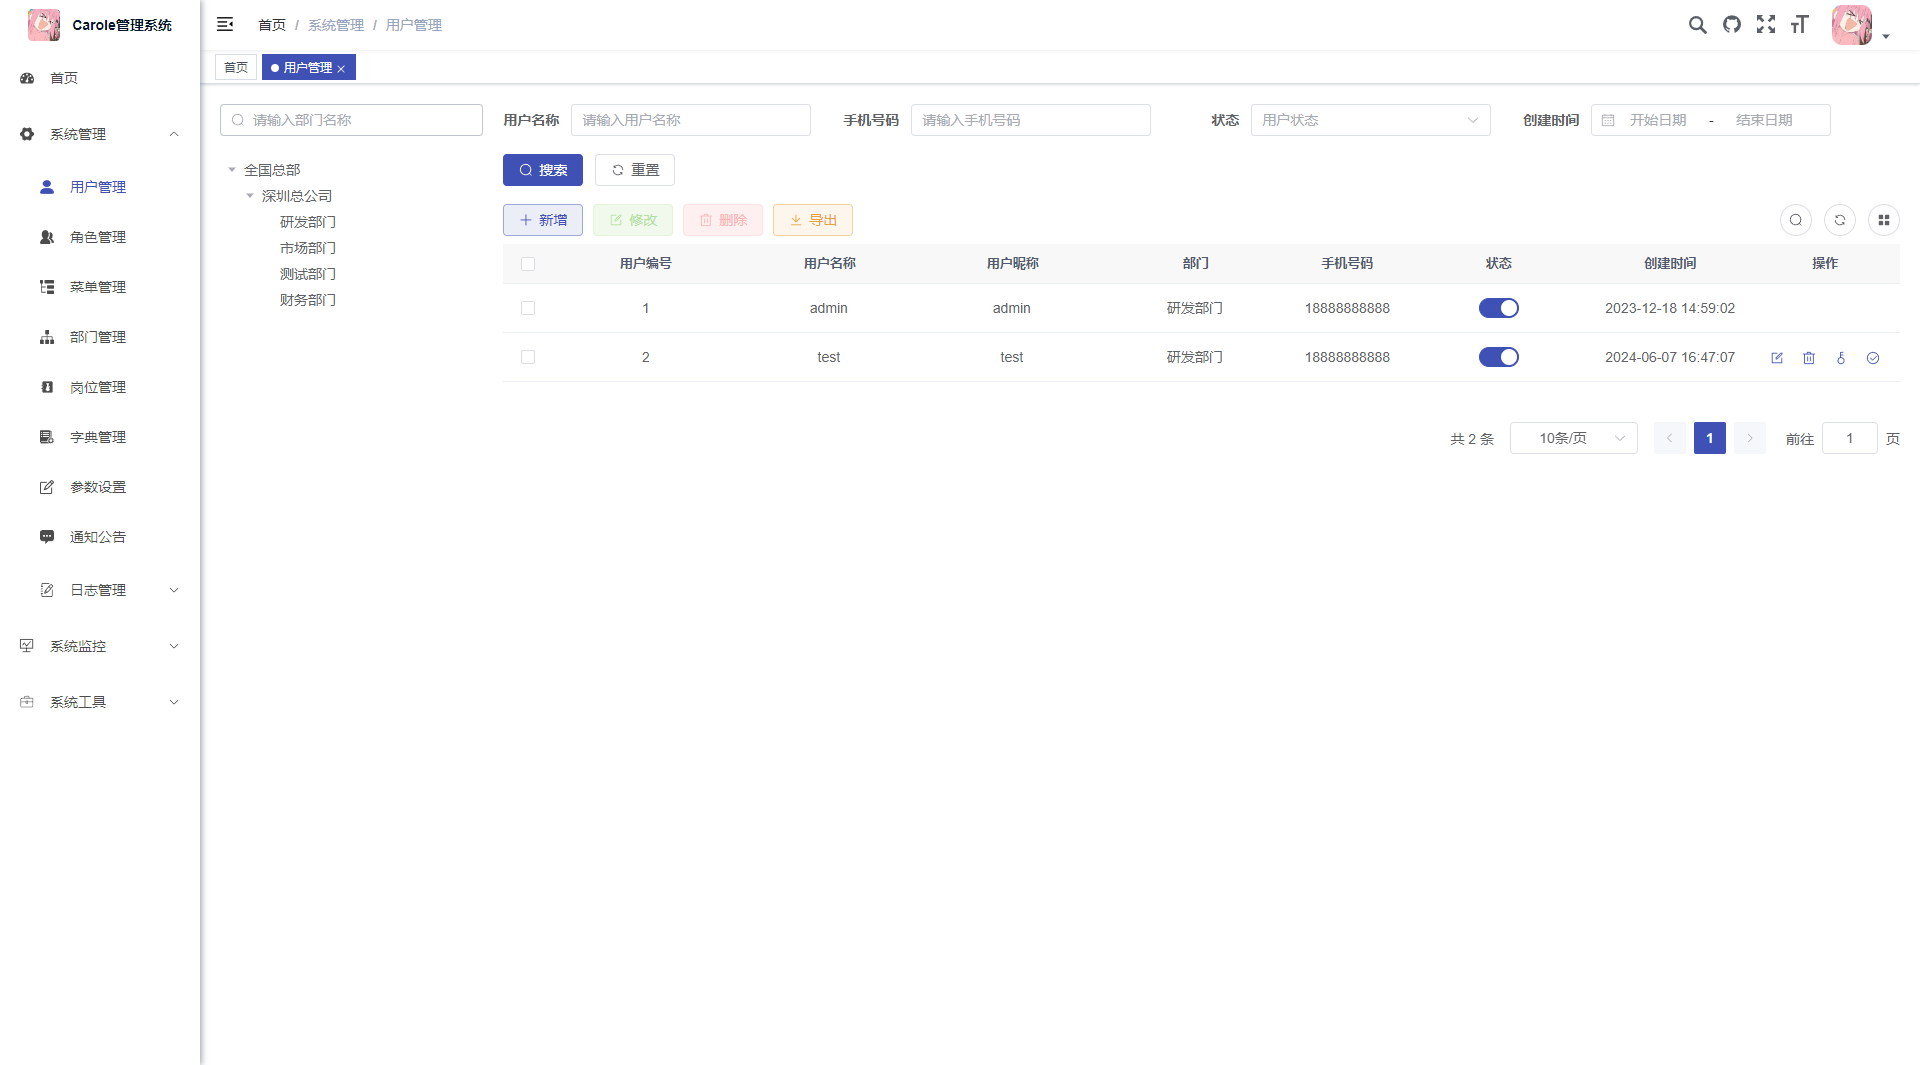Expand the 系统工具 sidebar group
The height and width of the screenshot is (1065, 1920).
point(100,702)
